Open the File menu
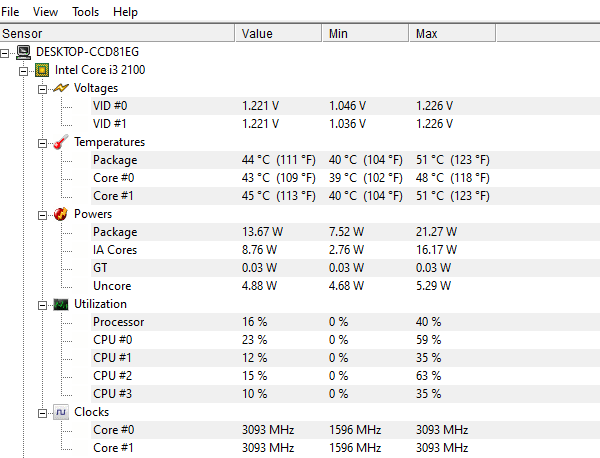This screenshot has height=458, width=600. pos(10,12)
